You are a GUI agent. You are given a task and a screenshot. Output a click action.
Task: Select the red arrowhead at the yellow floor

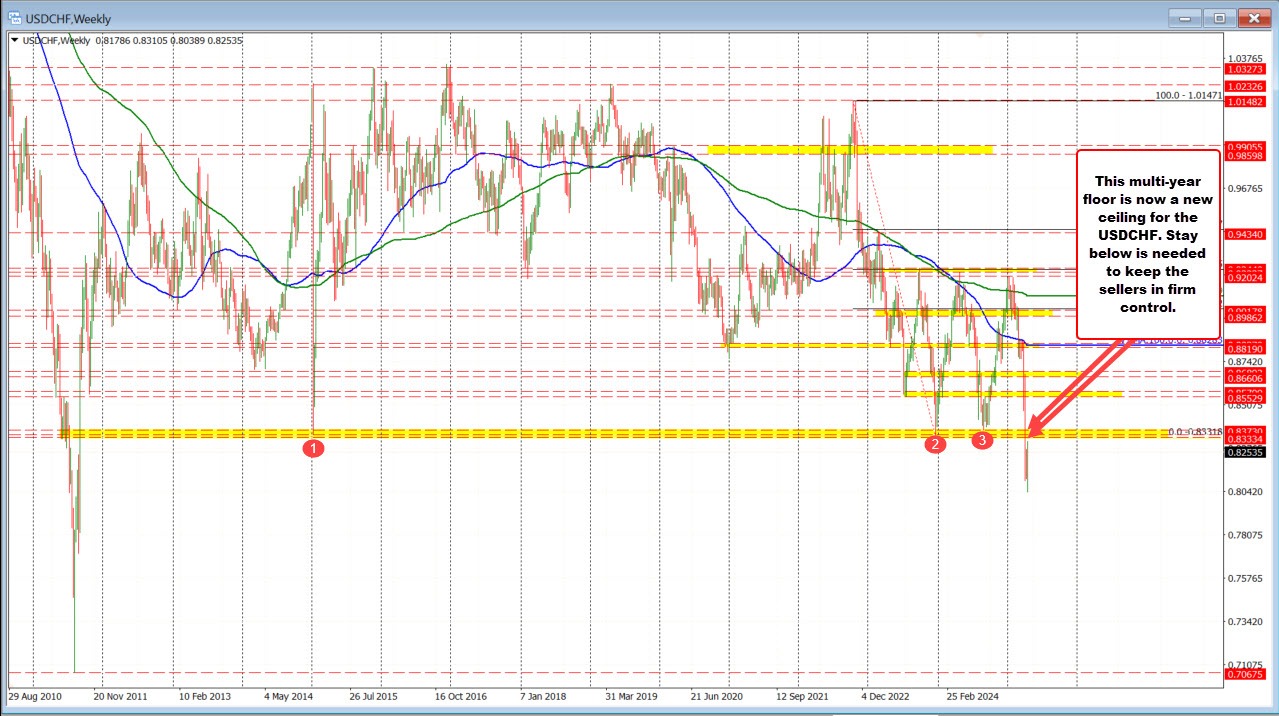[x=1034, y=430]
